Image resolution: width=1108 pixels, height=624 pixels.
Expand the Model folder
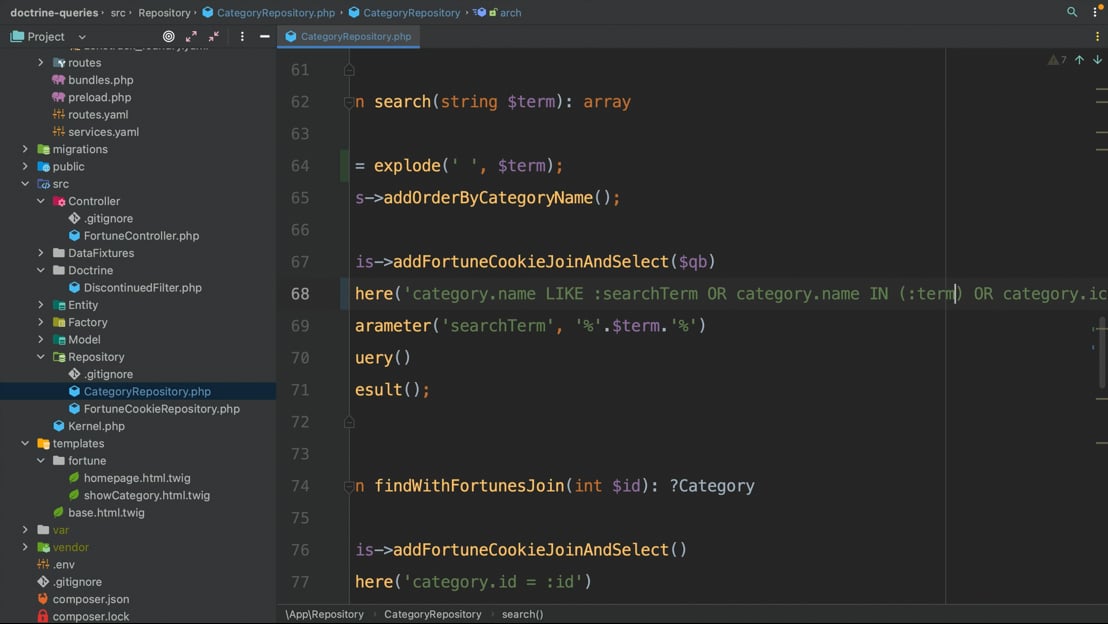point(41,339)
